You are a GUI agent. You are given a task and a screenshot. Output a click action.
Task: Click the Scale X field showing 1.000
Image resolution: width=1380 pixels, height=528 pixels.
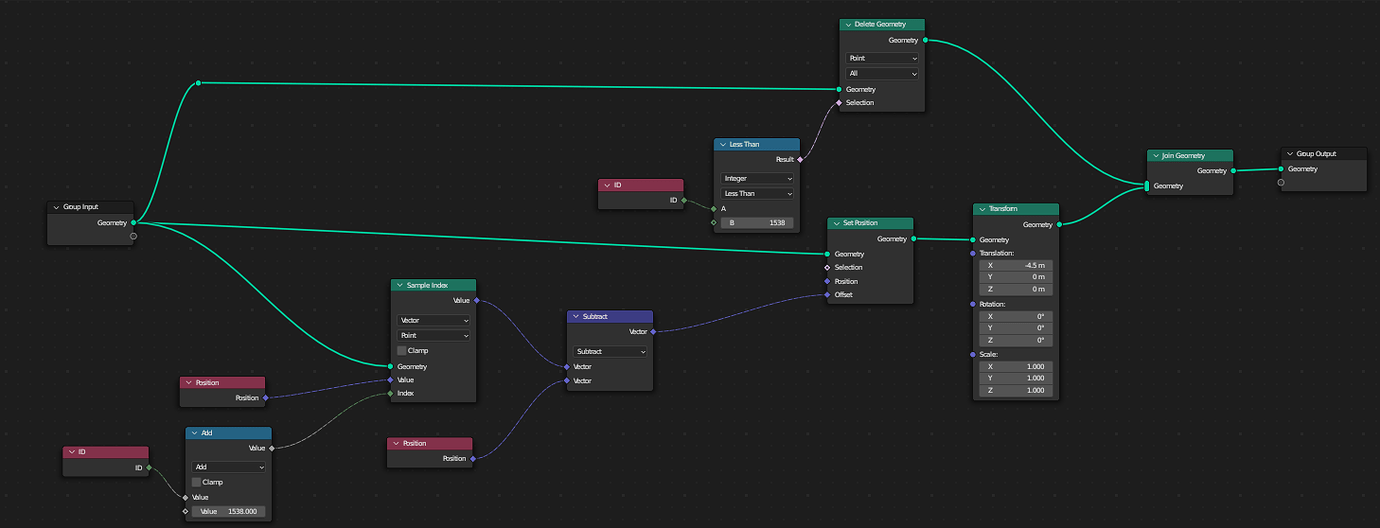(x=1016, y=366)
